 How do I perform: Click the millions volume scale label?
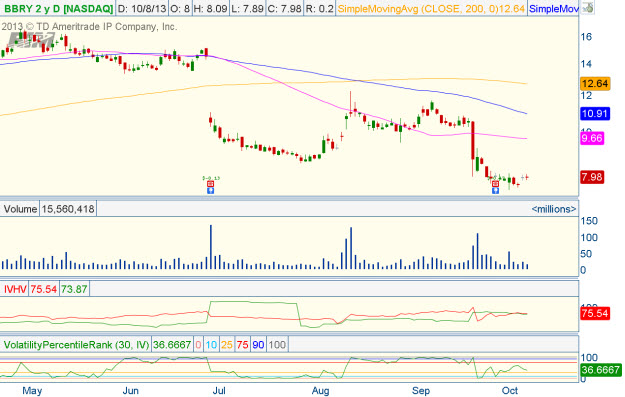[554, 209]
